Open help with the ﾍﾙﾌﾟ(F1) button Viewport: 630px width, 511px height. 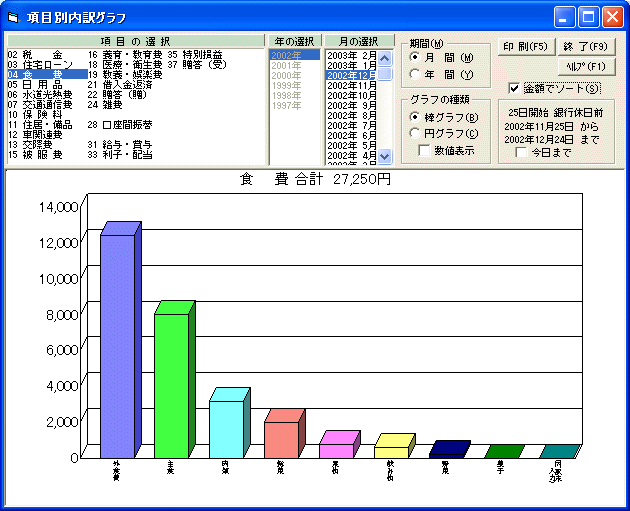coord(585,66)
